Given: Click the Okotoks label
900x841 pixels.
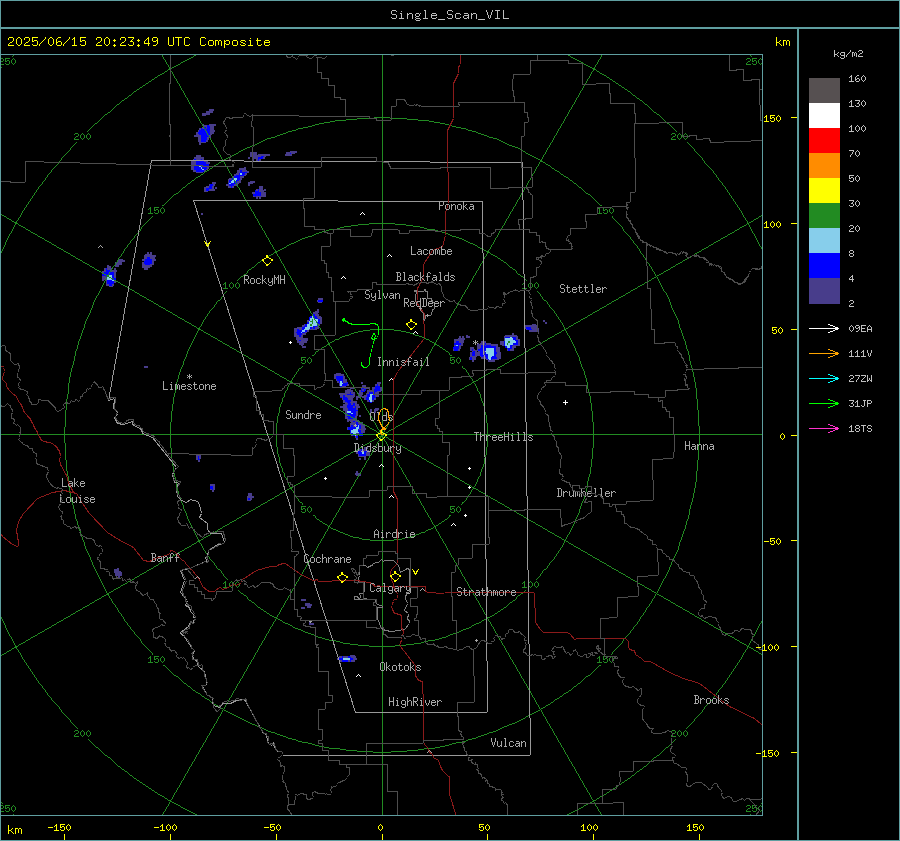Looking at the screenshot, I should pos(400,667).
